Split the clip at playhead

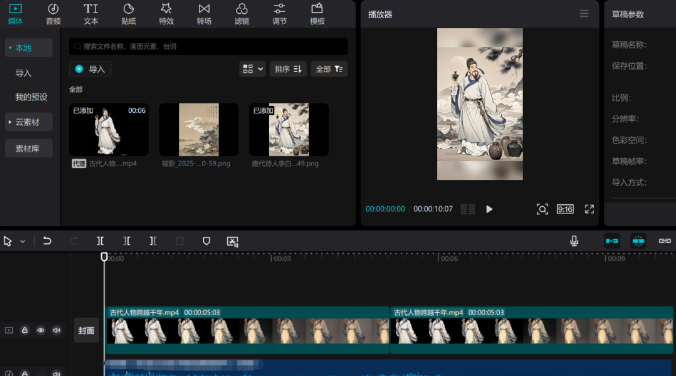click(100, 241)
